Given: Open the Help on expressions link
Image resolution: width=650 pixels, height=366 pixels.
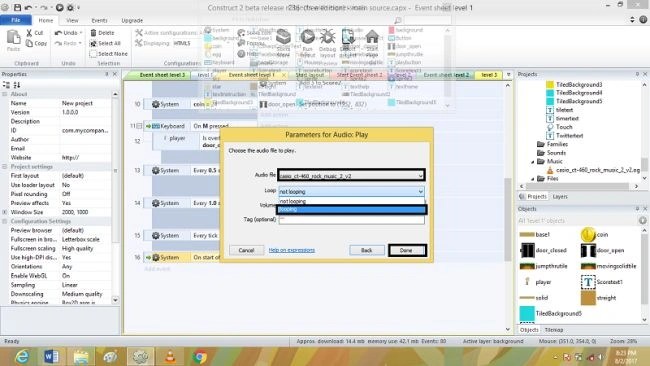Looking at the screenshot, I should click(x=292, y=250).
